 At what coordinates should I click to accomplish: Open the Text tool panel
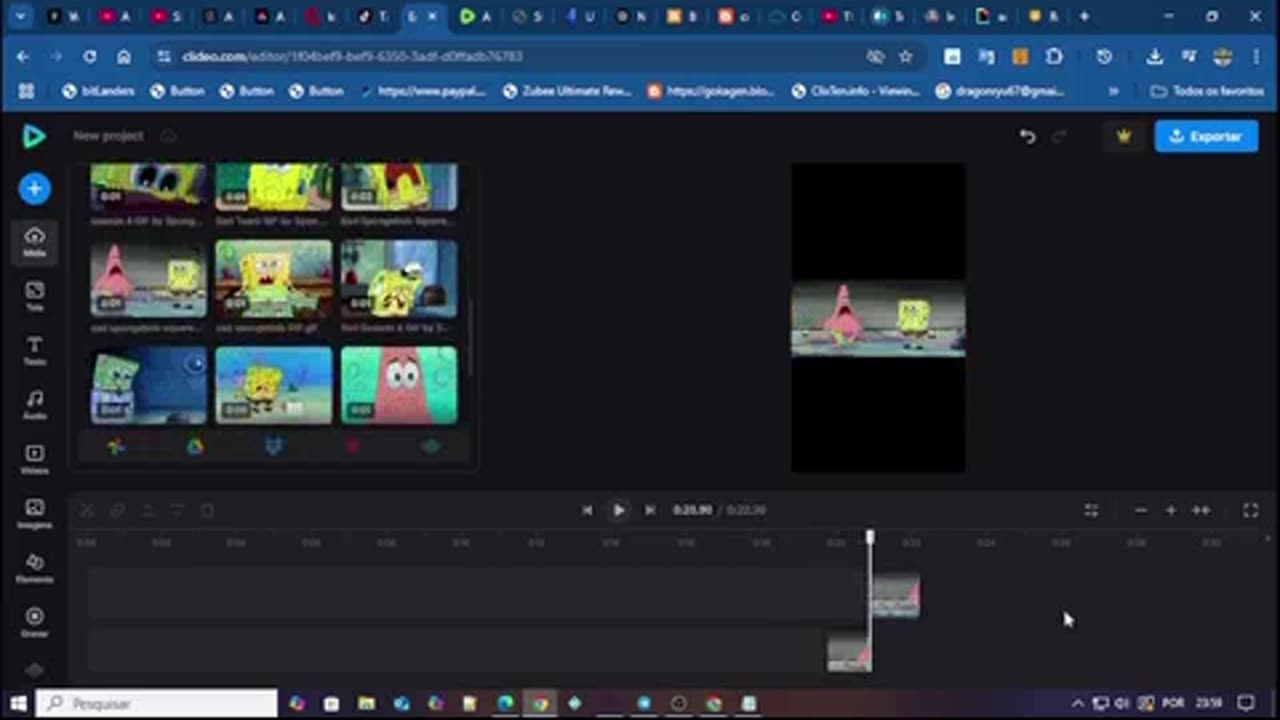click(x=35, y=350)
